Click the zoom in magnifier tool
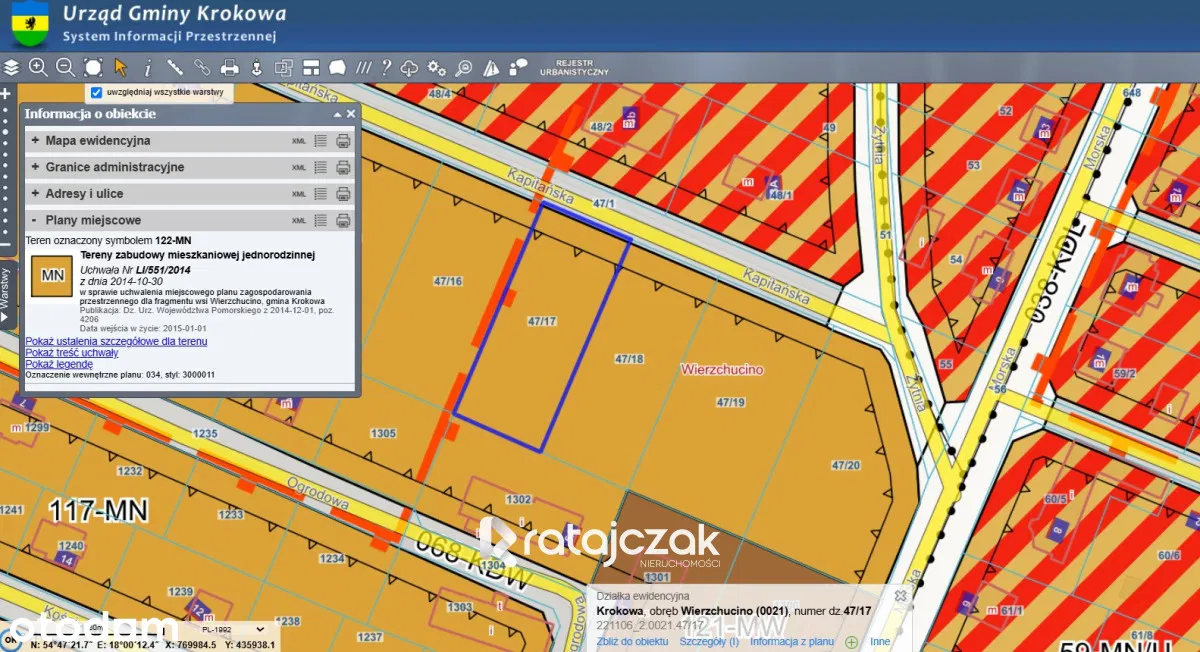 pos(38,68)
